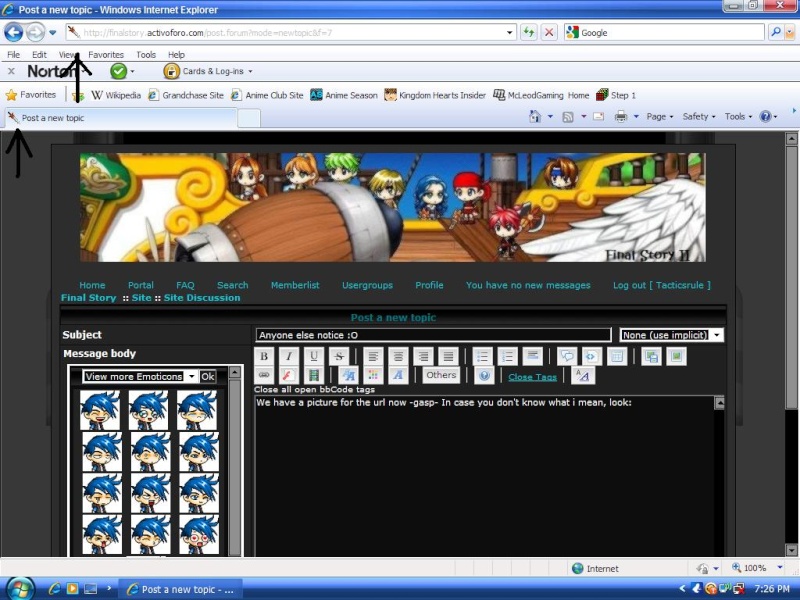Insert table icon
The image size is (800, 600).
click(x=616, y=356)
